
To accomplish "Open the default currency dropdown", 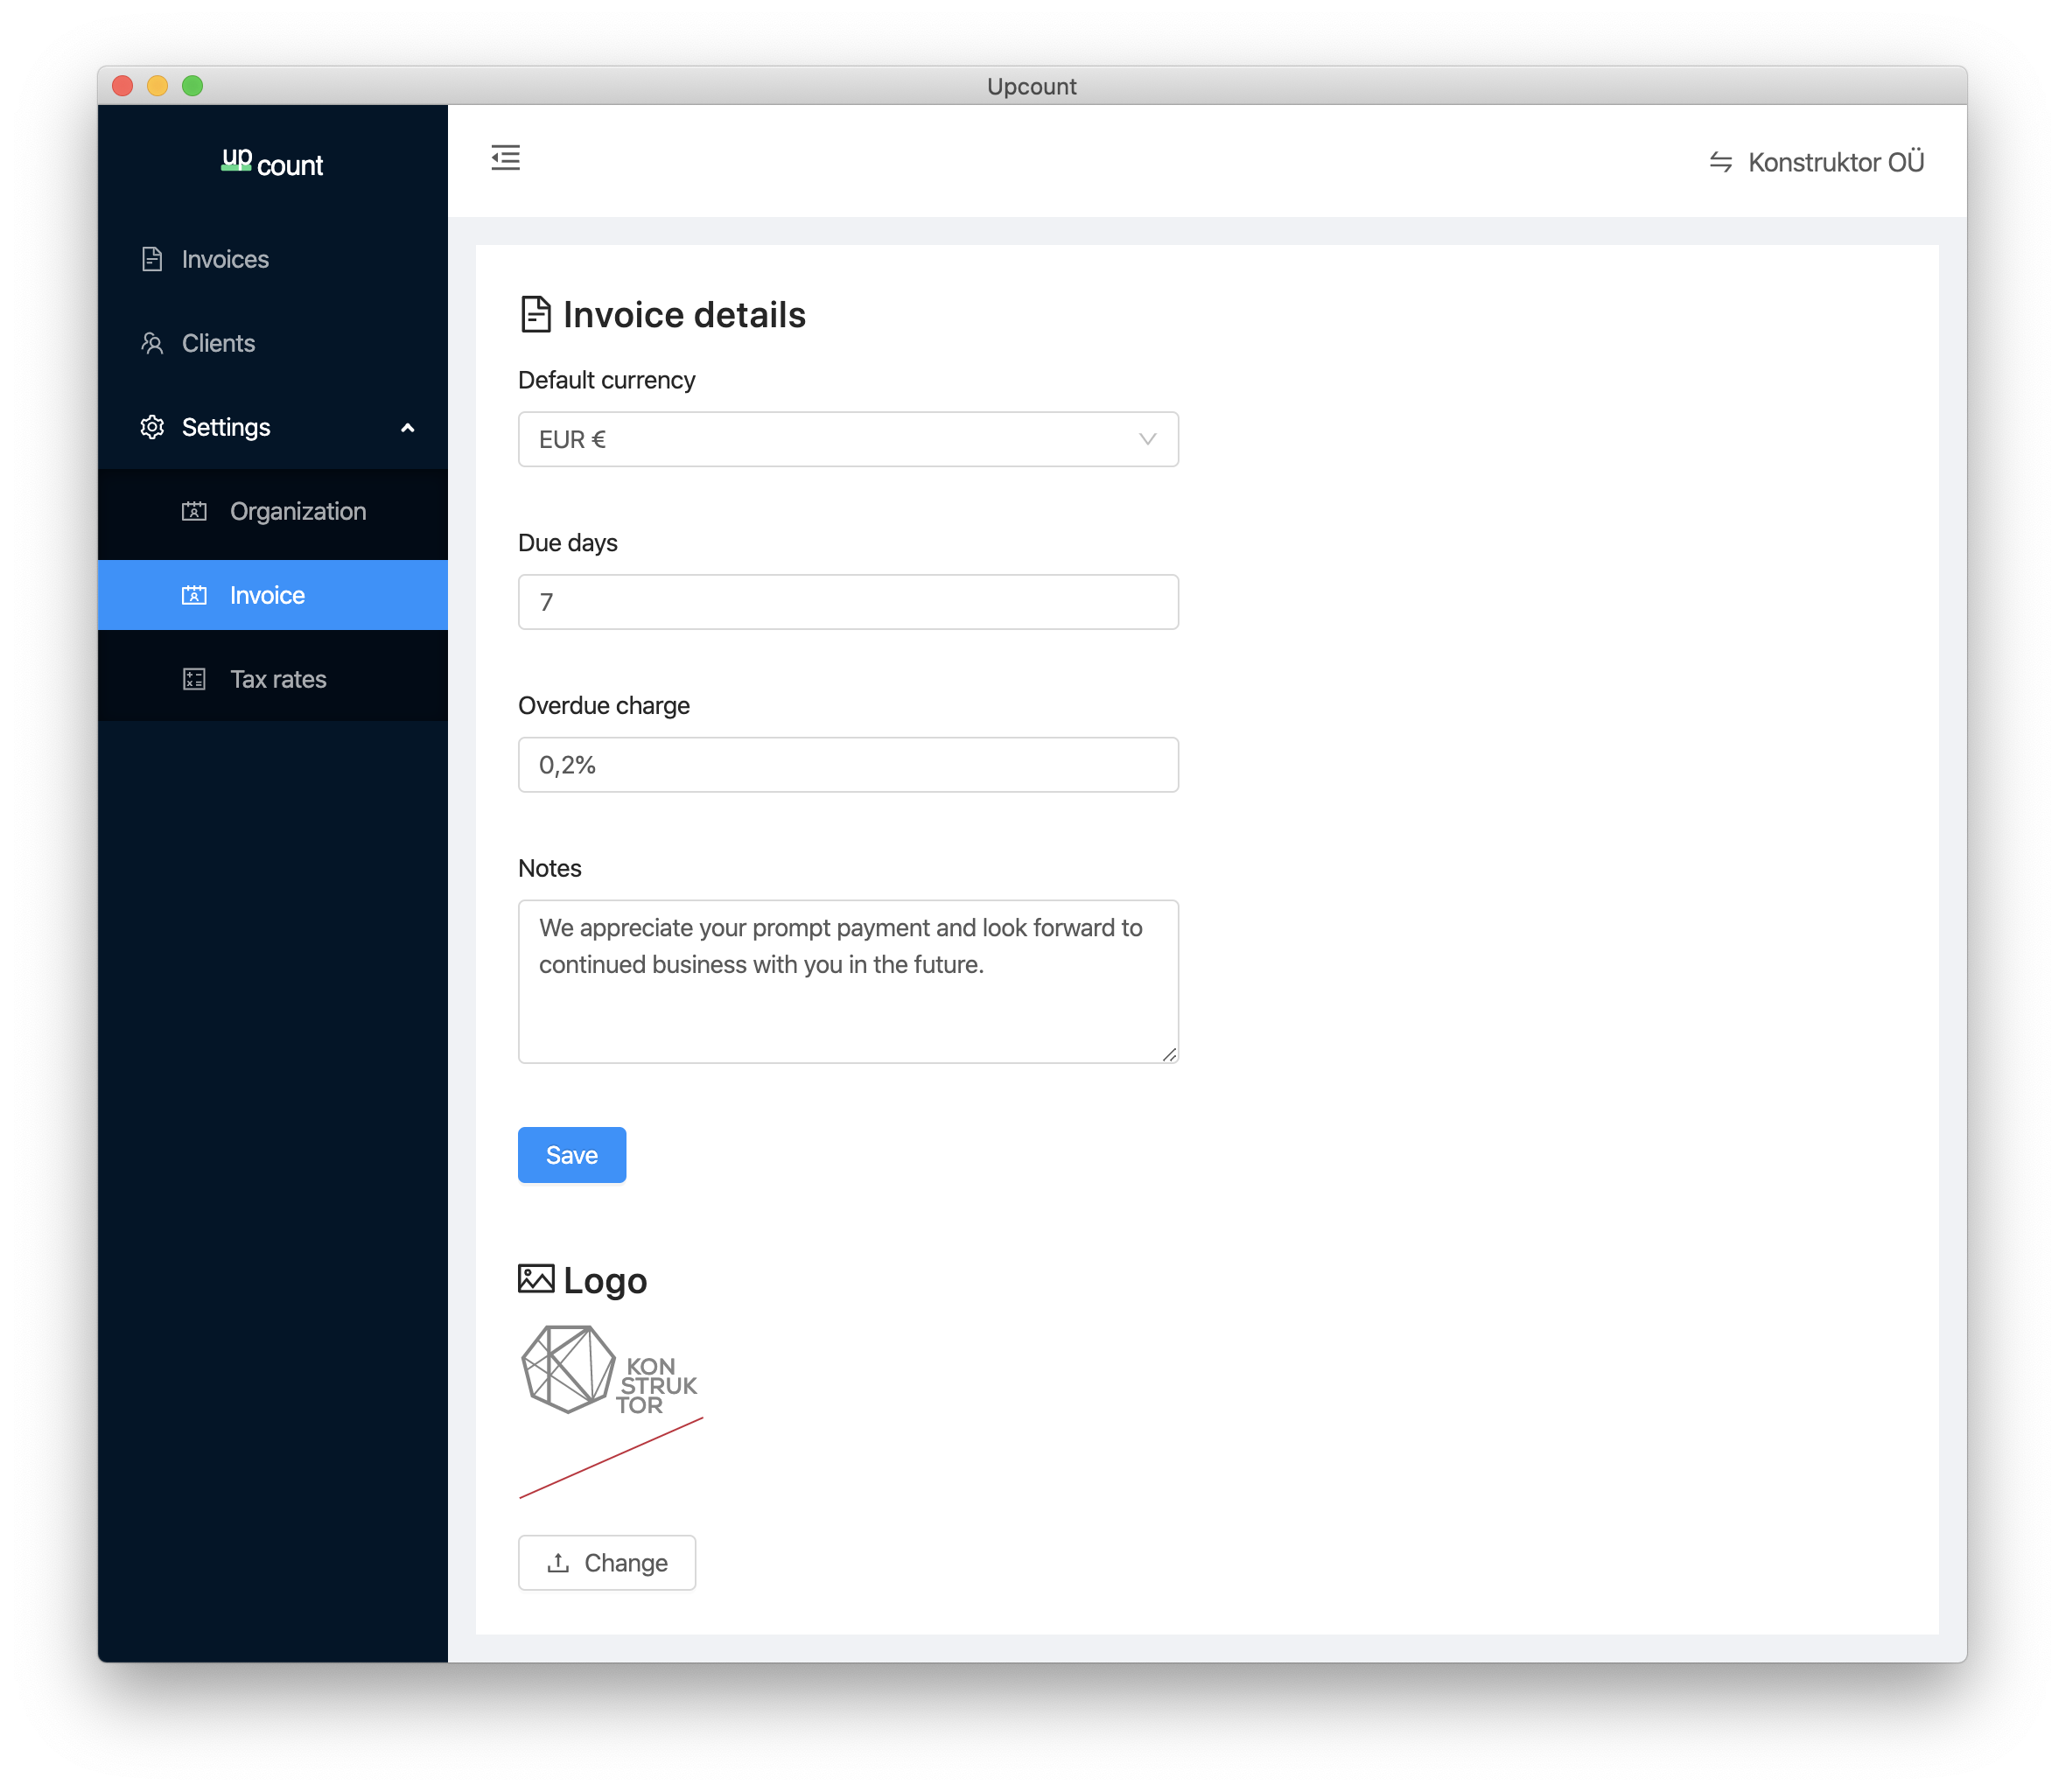I will tap(848, 438).
